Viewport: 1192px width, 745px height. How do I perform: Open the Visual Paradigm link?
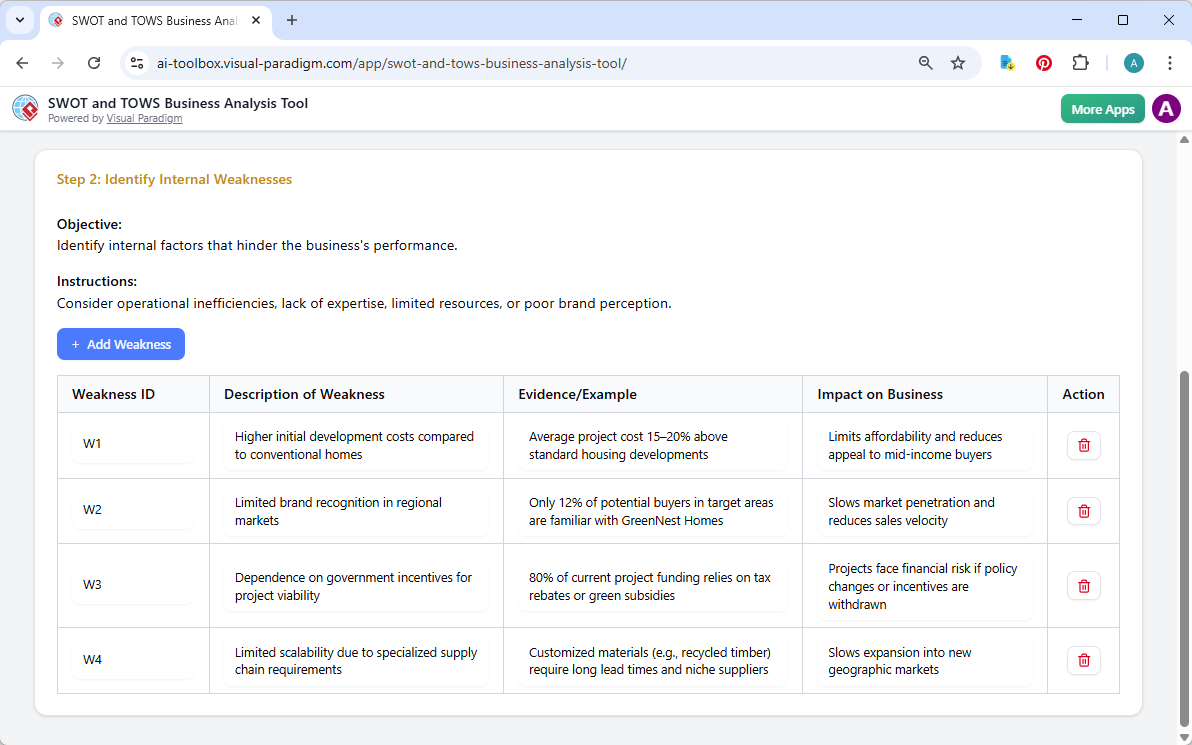click(x=144, y=118)
